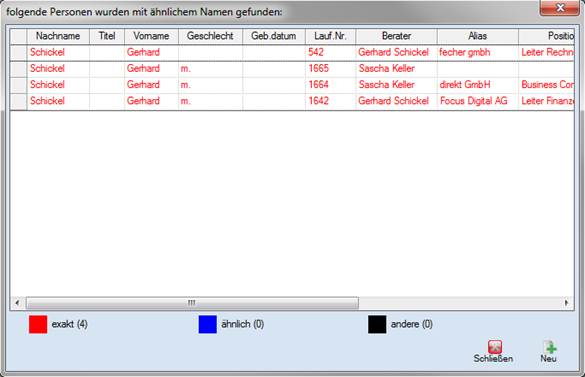Click alias cell fecher gmbh

[478, 52]
